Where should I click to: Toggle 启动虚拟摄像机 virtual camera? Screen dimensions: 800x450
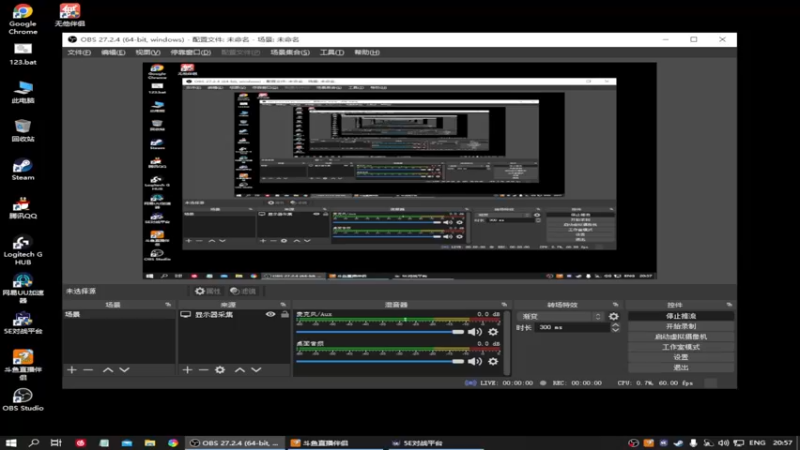click(681, 337)
